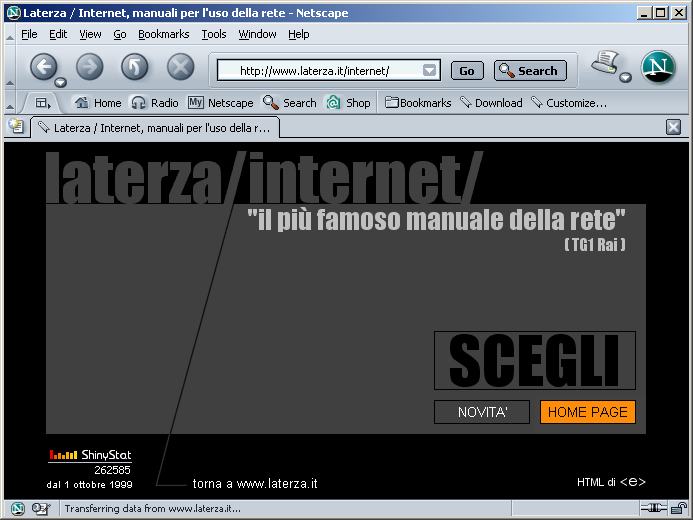Collapse the menu bar toolbar grippy

click(x=10, y=34)
